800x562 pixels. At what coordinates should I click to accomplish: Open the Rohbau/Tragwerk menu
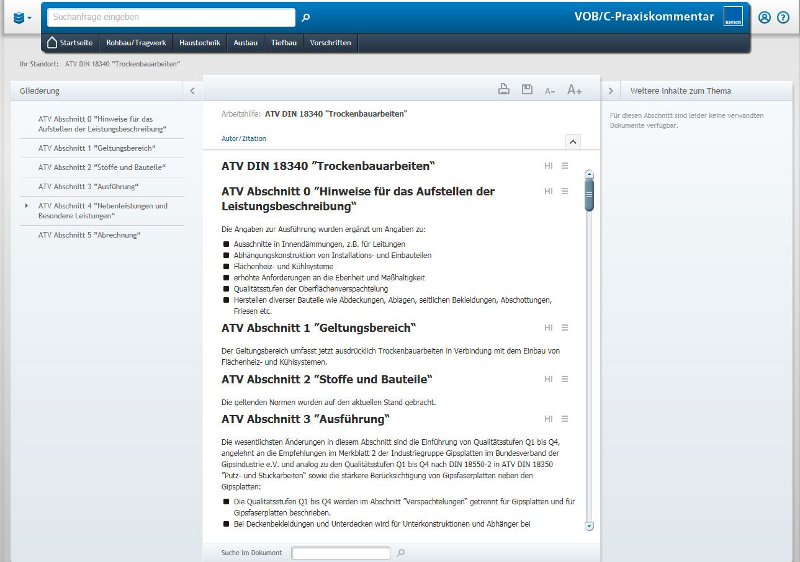coord(136,43)
